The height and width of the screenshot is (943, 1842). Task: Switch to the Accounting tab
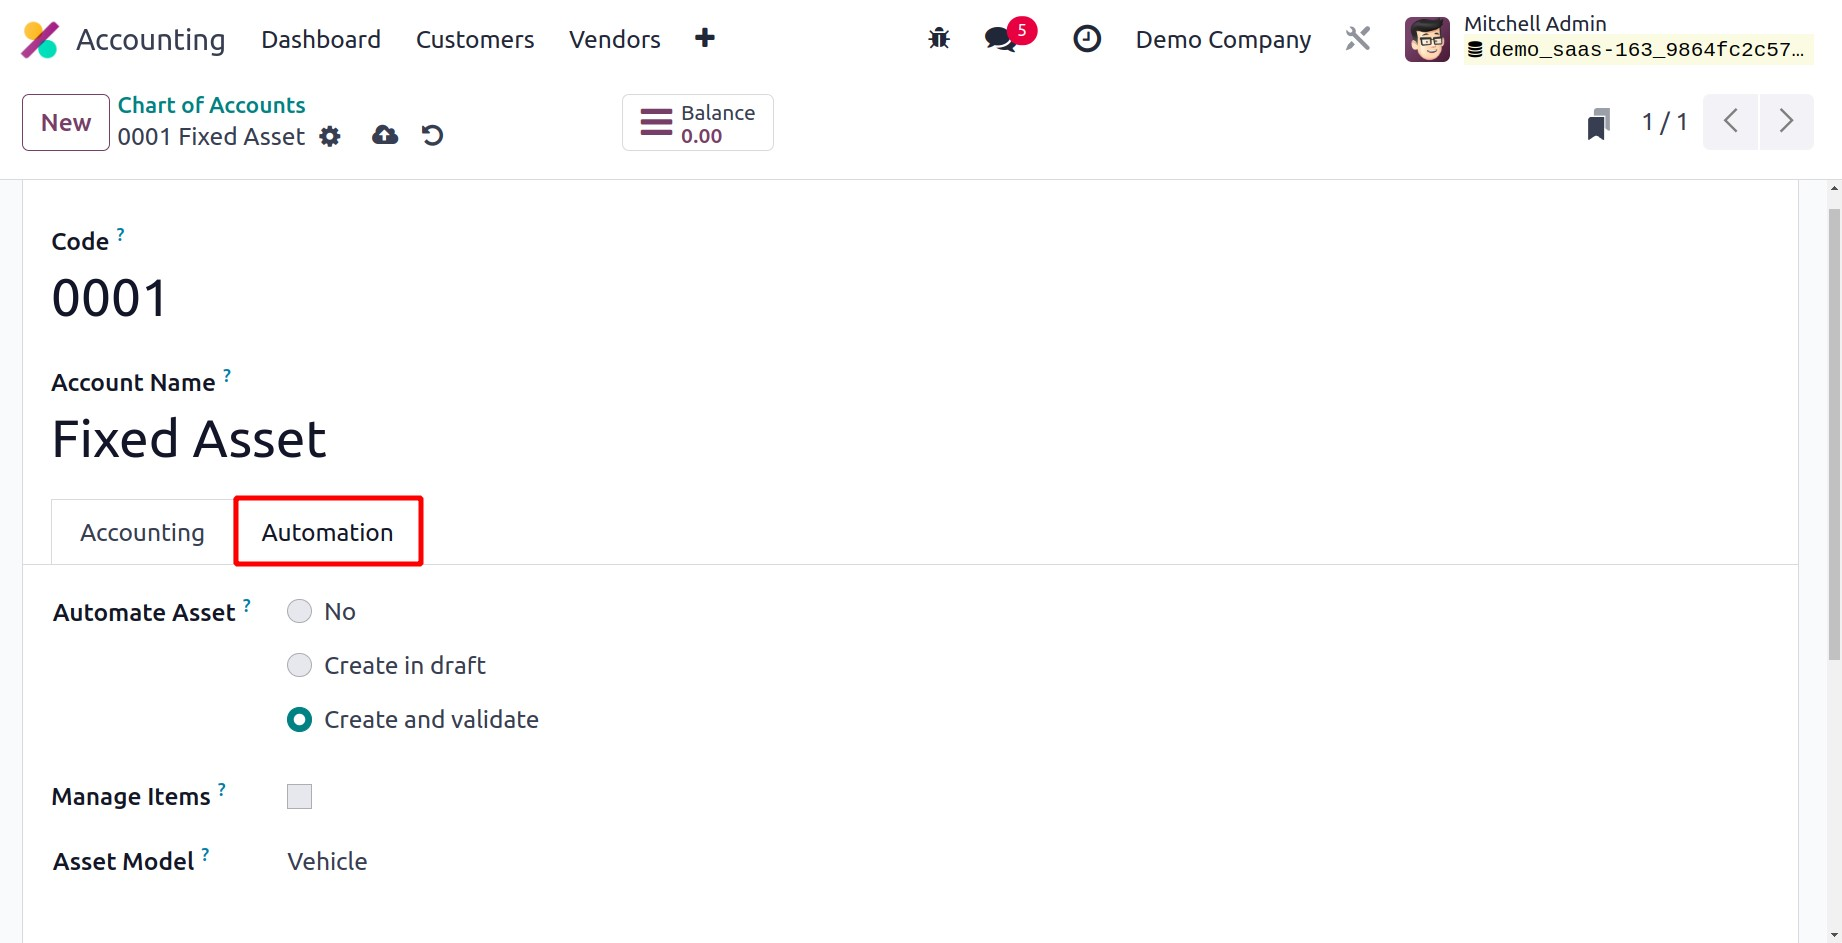pyautogui.click(x=142, y=533)
